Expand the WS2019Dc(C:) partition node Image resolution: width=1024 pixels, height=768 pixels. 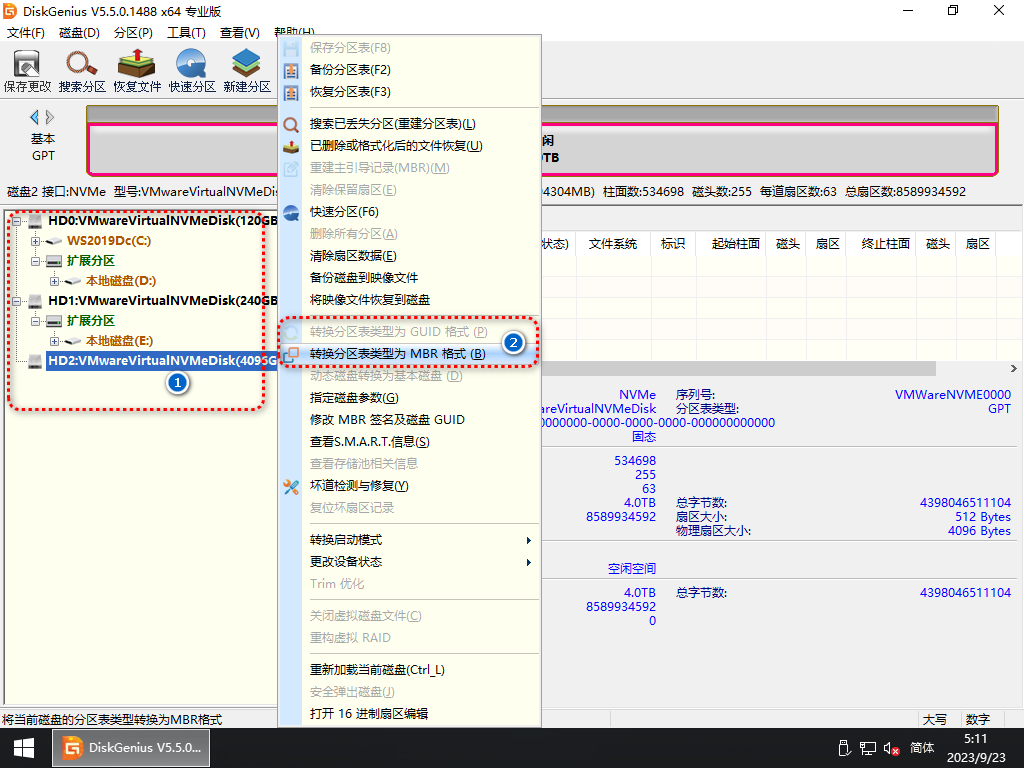pyautogui.click(x=36, y=241)
